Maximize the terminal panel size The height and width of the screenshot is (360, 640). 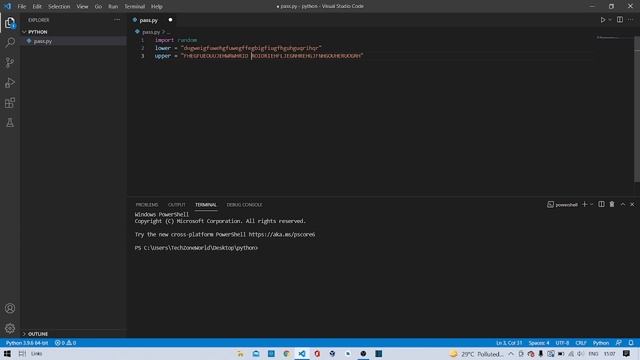tap(623, 204)
